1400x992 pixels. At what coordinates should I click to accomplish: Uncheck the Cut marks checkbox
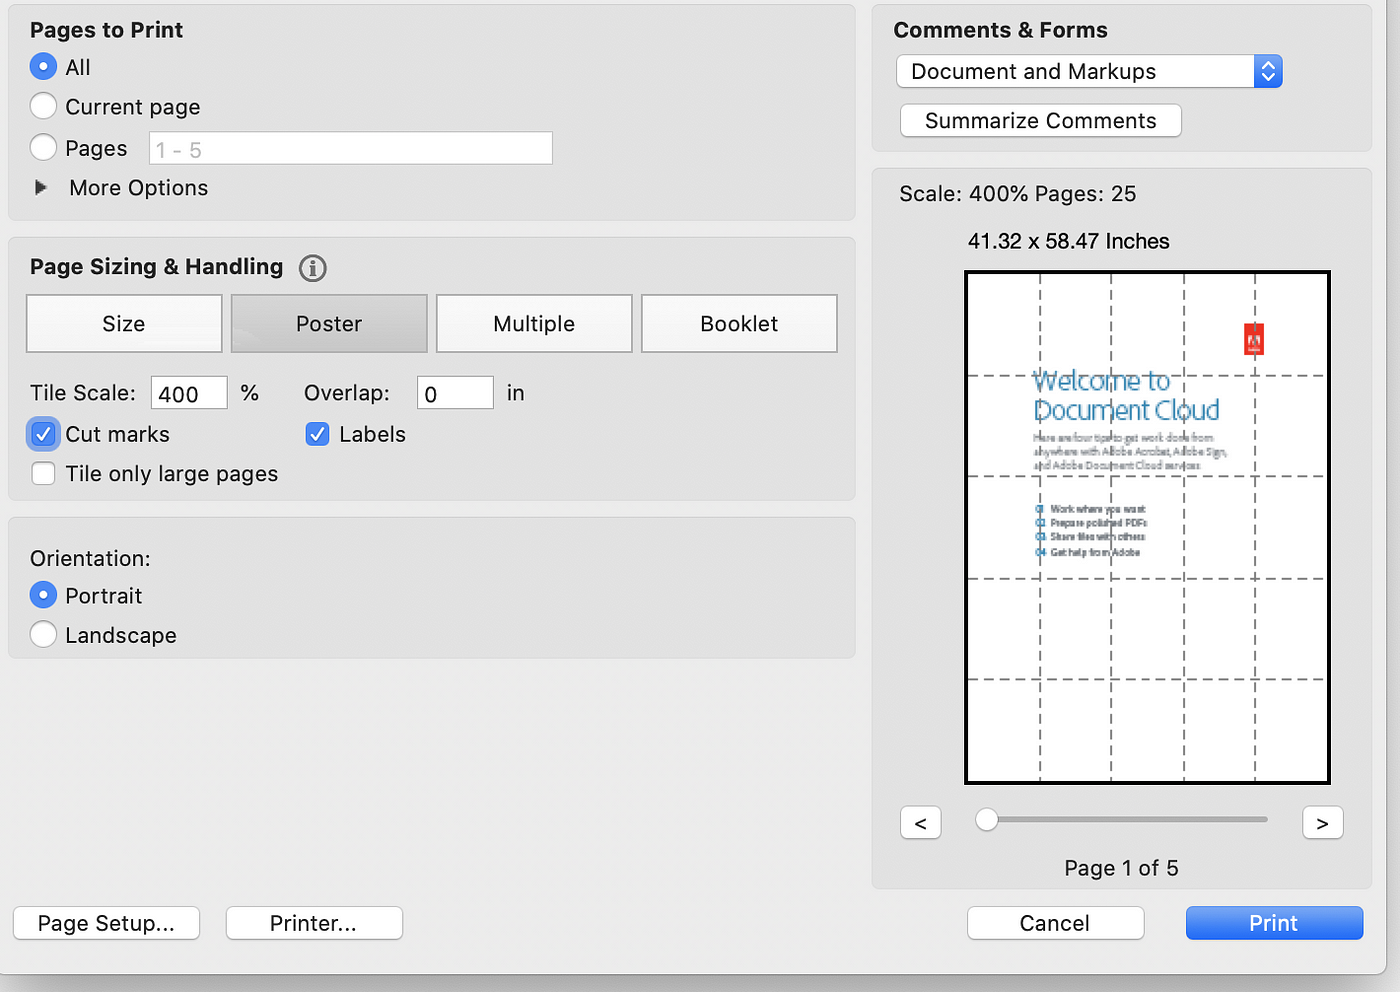click(x=43, y=434)
